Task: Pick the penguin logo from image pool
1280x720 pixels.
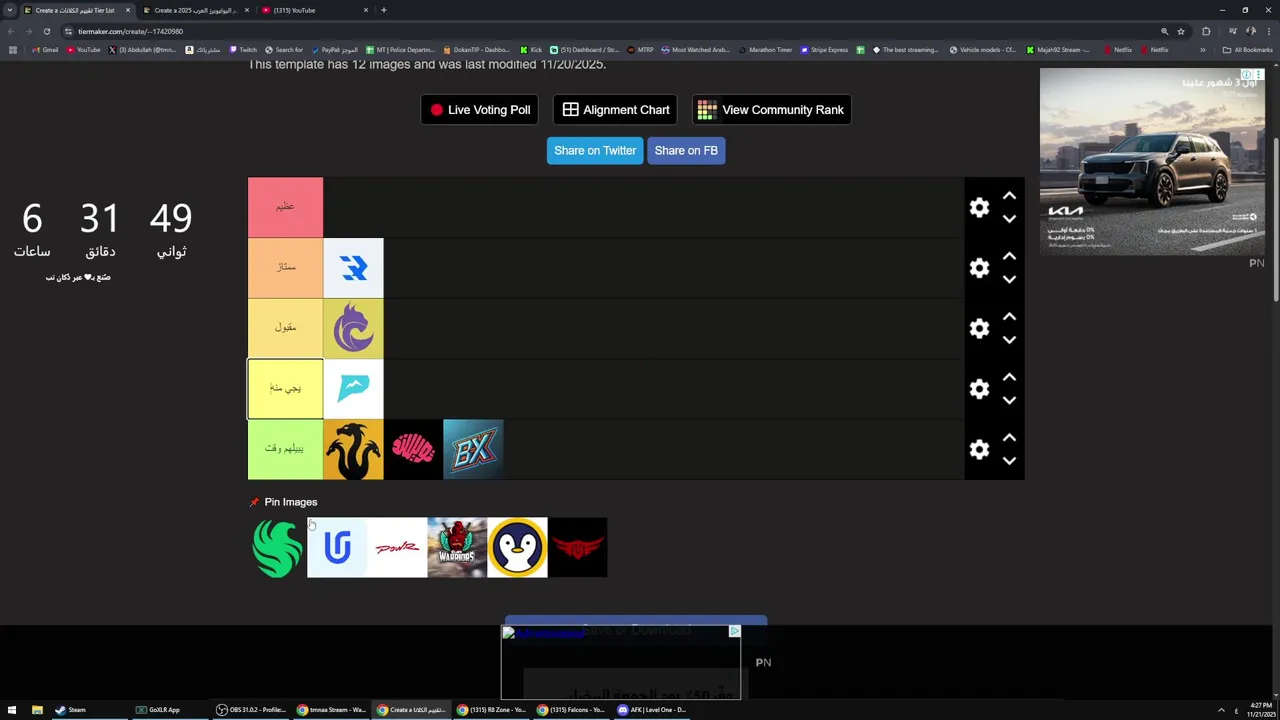Action: tap(517, 547)
